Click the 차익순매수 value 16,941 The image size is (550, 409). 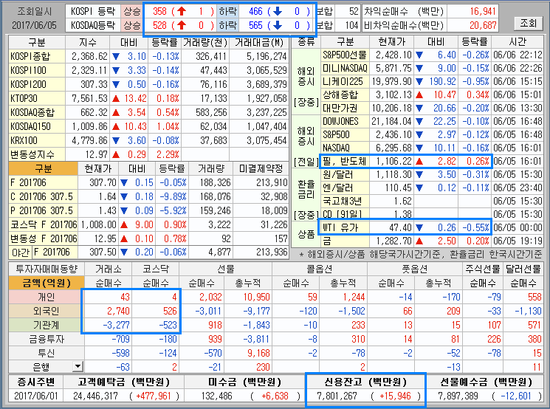tap(482, 12)
